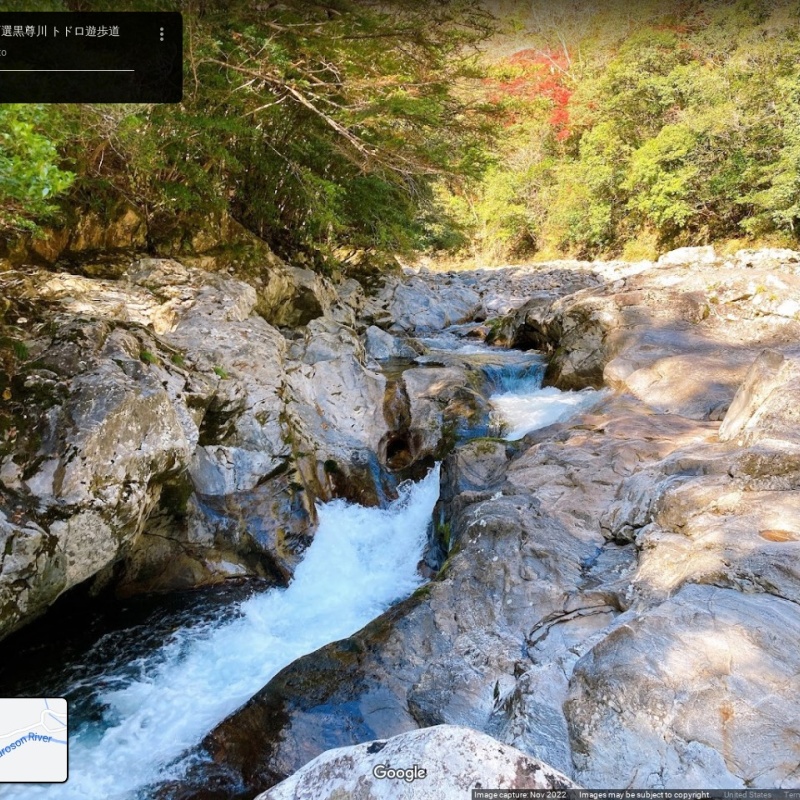
Task: Expand the Kuroson River minimap thumbnail
Action: [32, 740]
